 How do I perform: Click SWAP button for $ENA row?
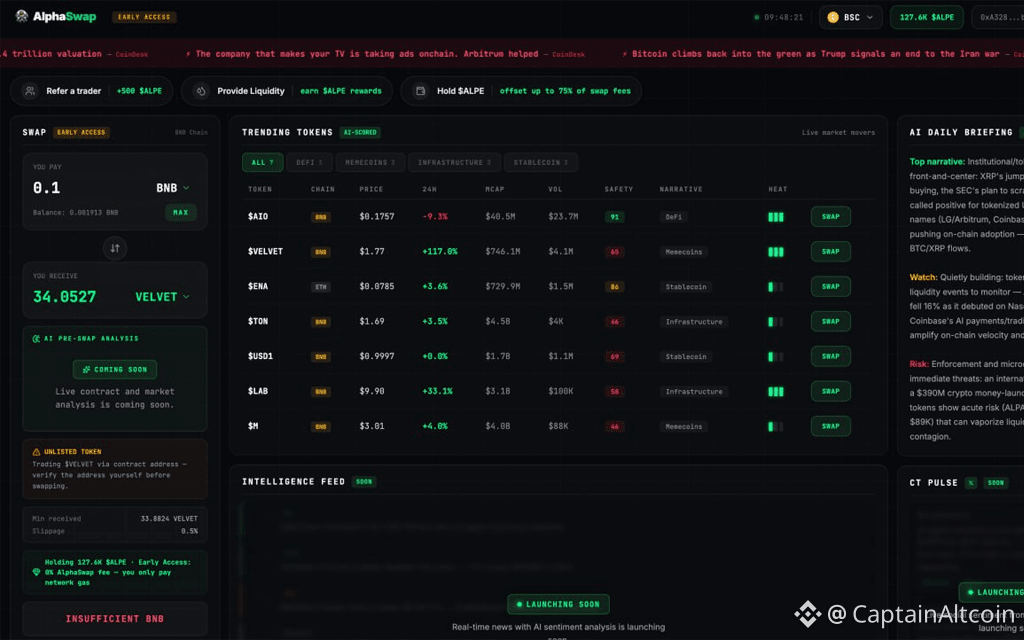[831, 287]
